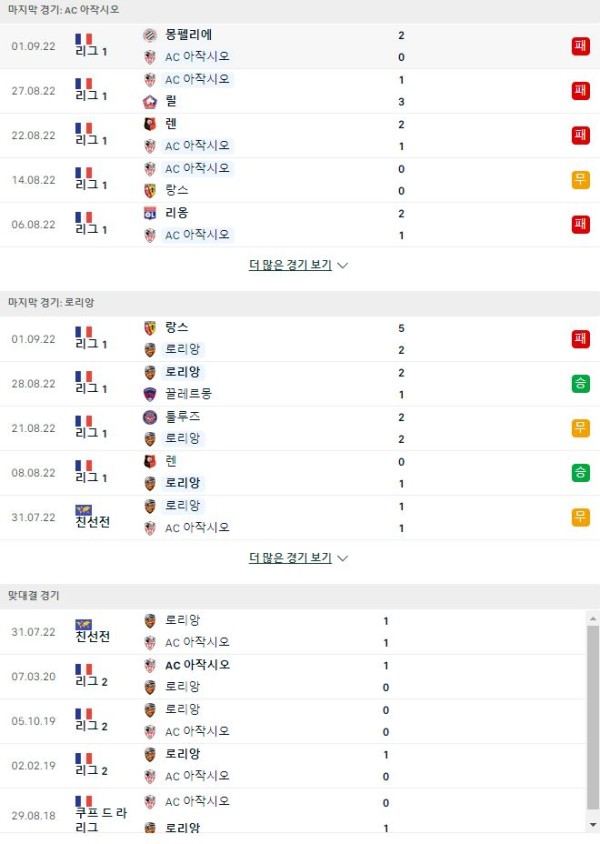Click the green win badge for Clermont match

point(580,383)
